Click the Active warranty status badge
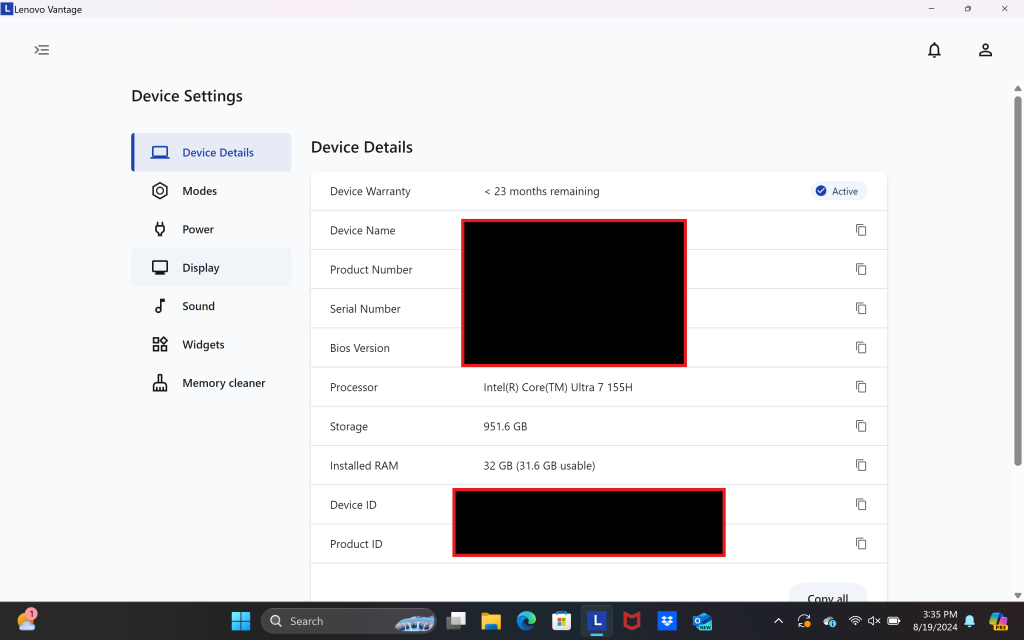Viewport: 1024px width, 640px height. click(x=839, y=191)
